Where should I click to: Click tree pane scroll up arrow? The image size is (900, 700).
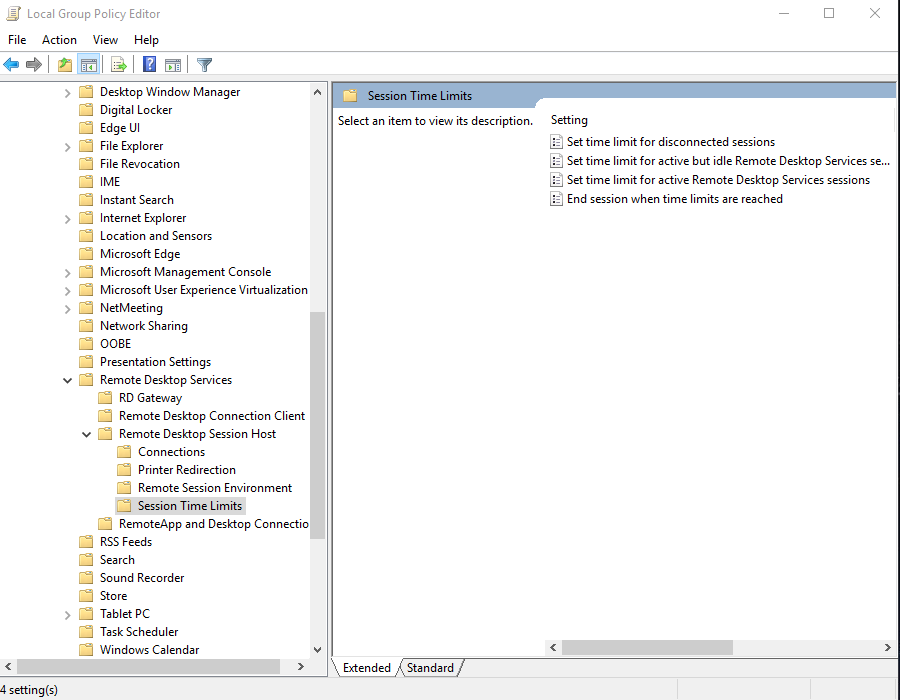(317, 92)
